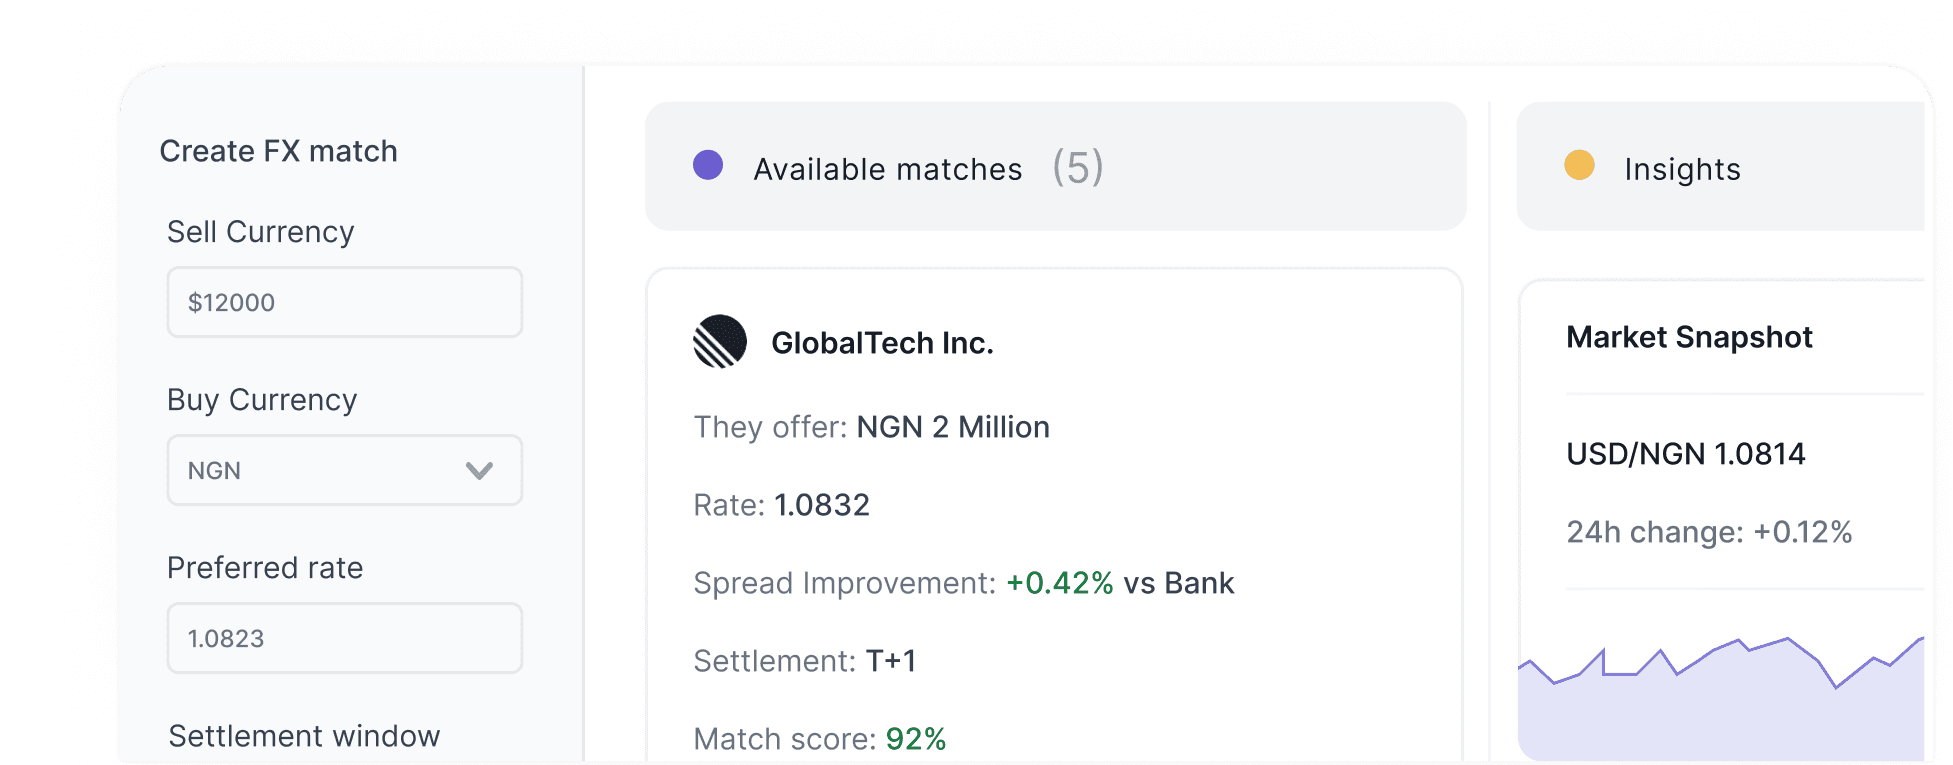Click the Sell Currency input field
Image resolution: width=1953 pixels, height=765 pixels.
[344, 301]
